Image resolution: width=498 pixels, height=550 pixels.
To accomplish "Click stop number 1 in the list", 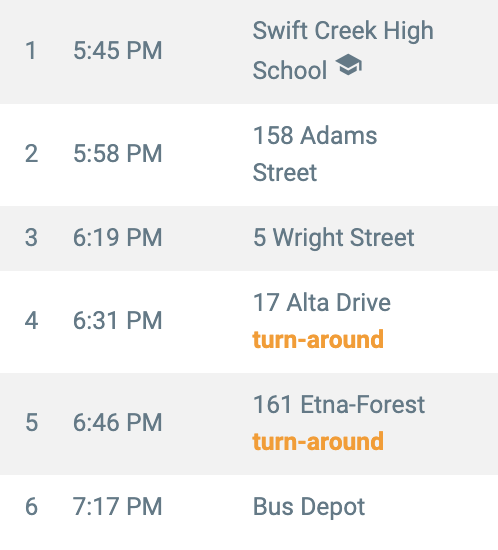I will coord(31,50).
